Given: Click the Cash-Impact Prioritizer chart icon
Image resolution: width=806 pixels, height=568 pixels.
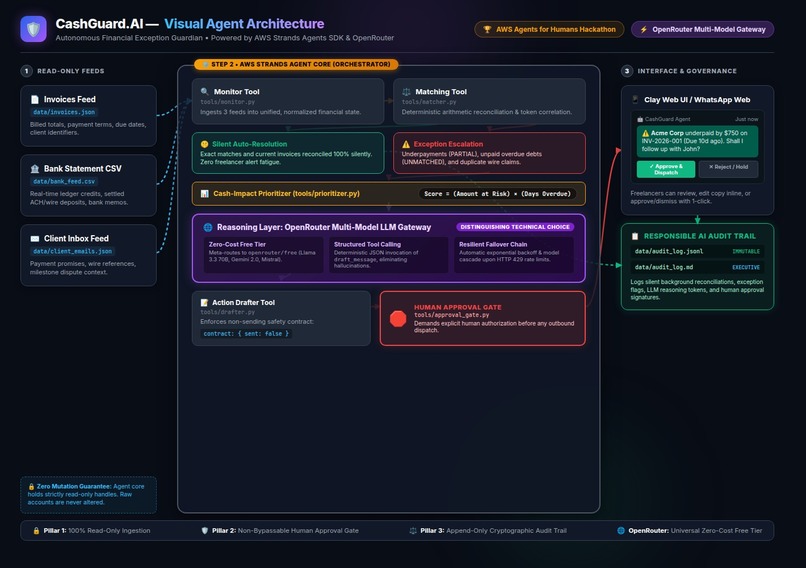Looking at the screenshot, I should pos(205,193).
